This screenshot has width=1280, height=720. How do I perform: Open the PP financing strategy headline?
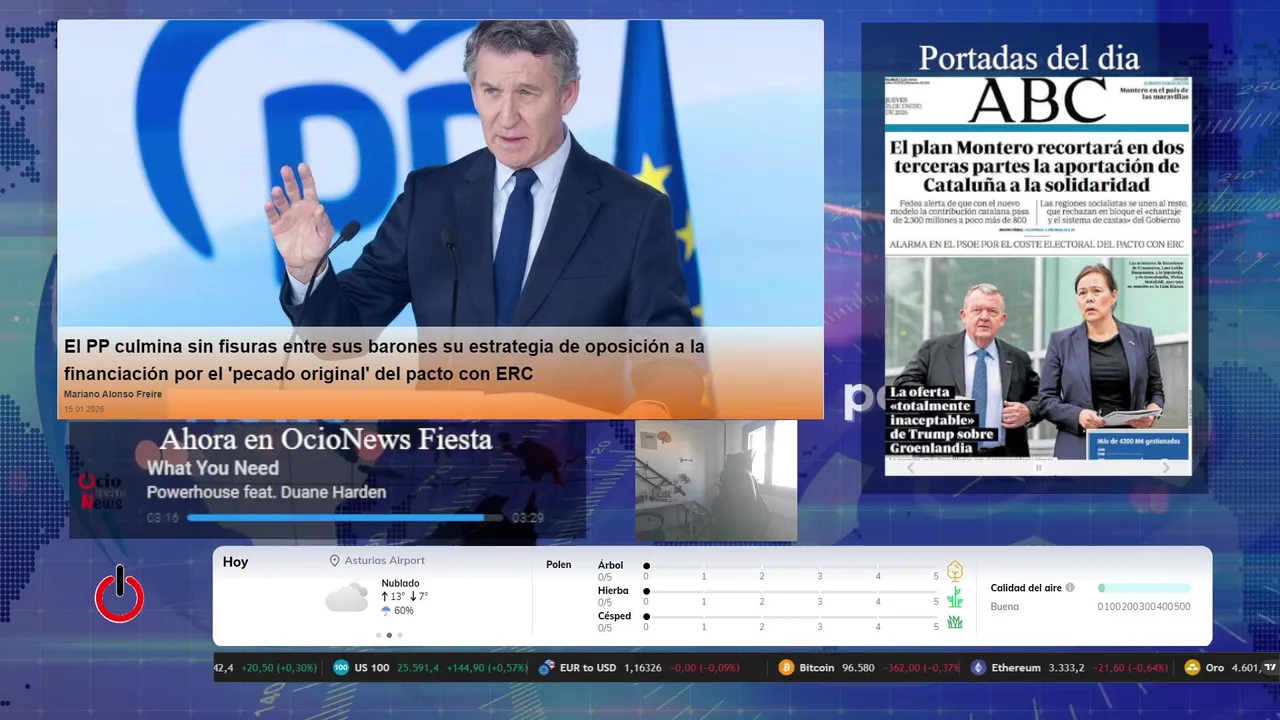point(385,360)
